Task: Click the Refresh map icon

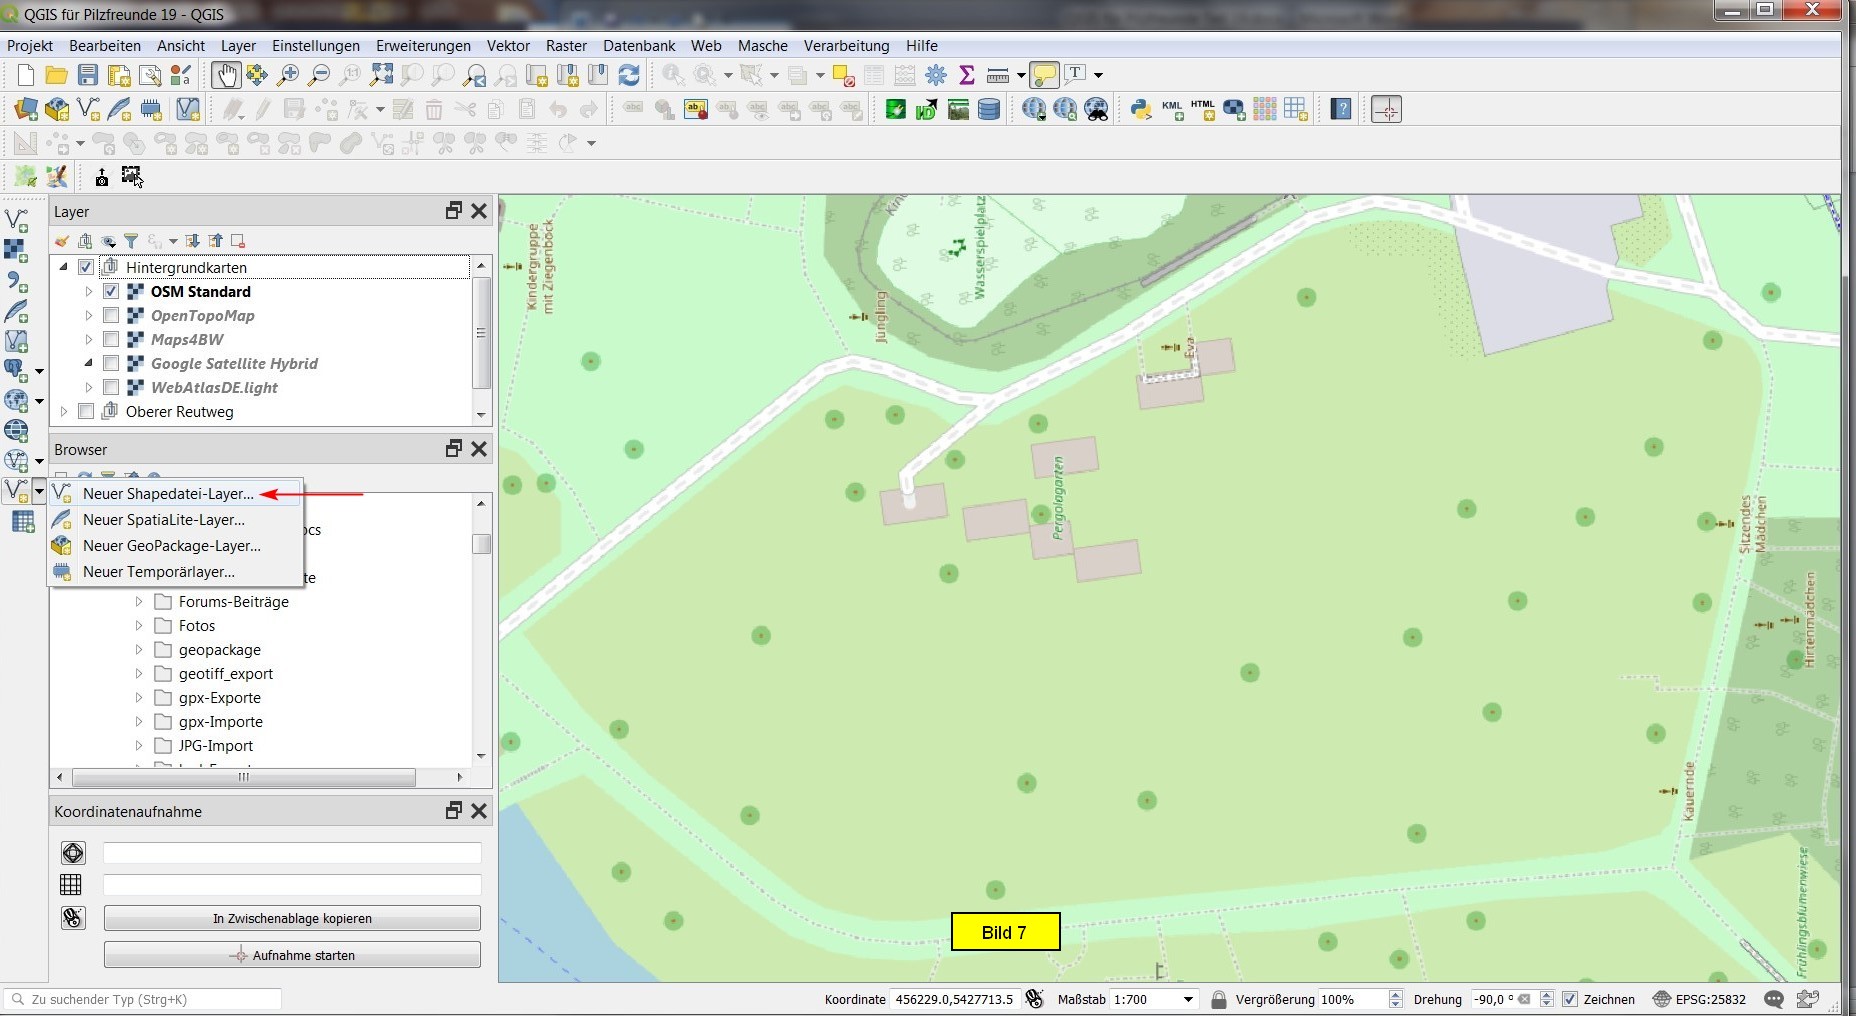Action: (629, 75)
